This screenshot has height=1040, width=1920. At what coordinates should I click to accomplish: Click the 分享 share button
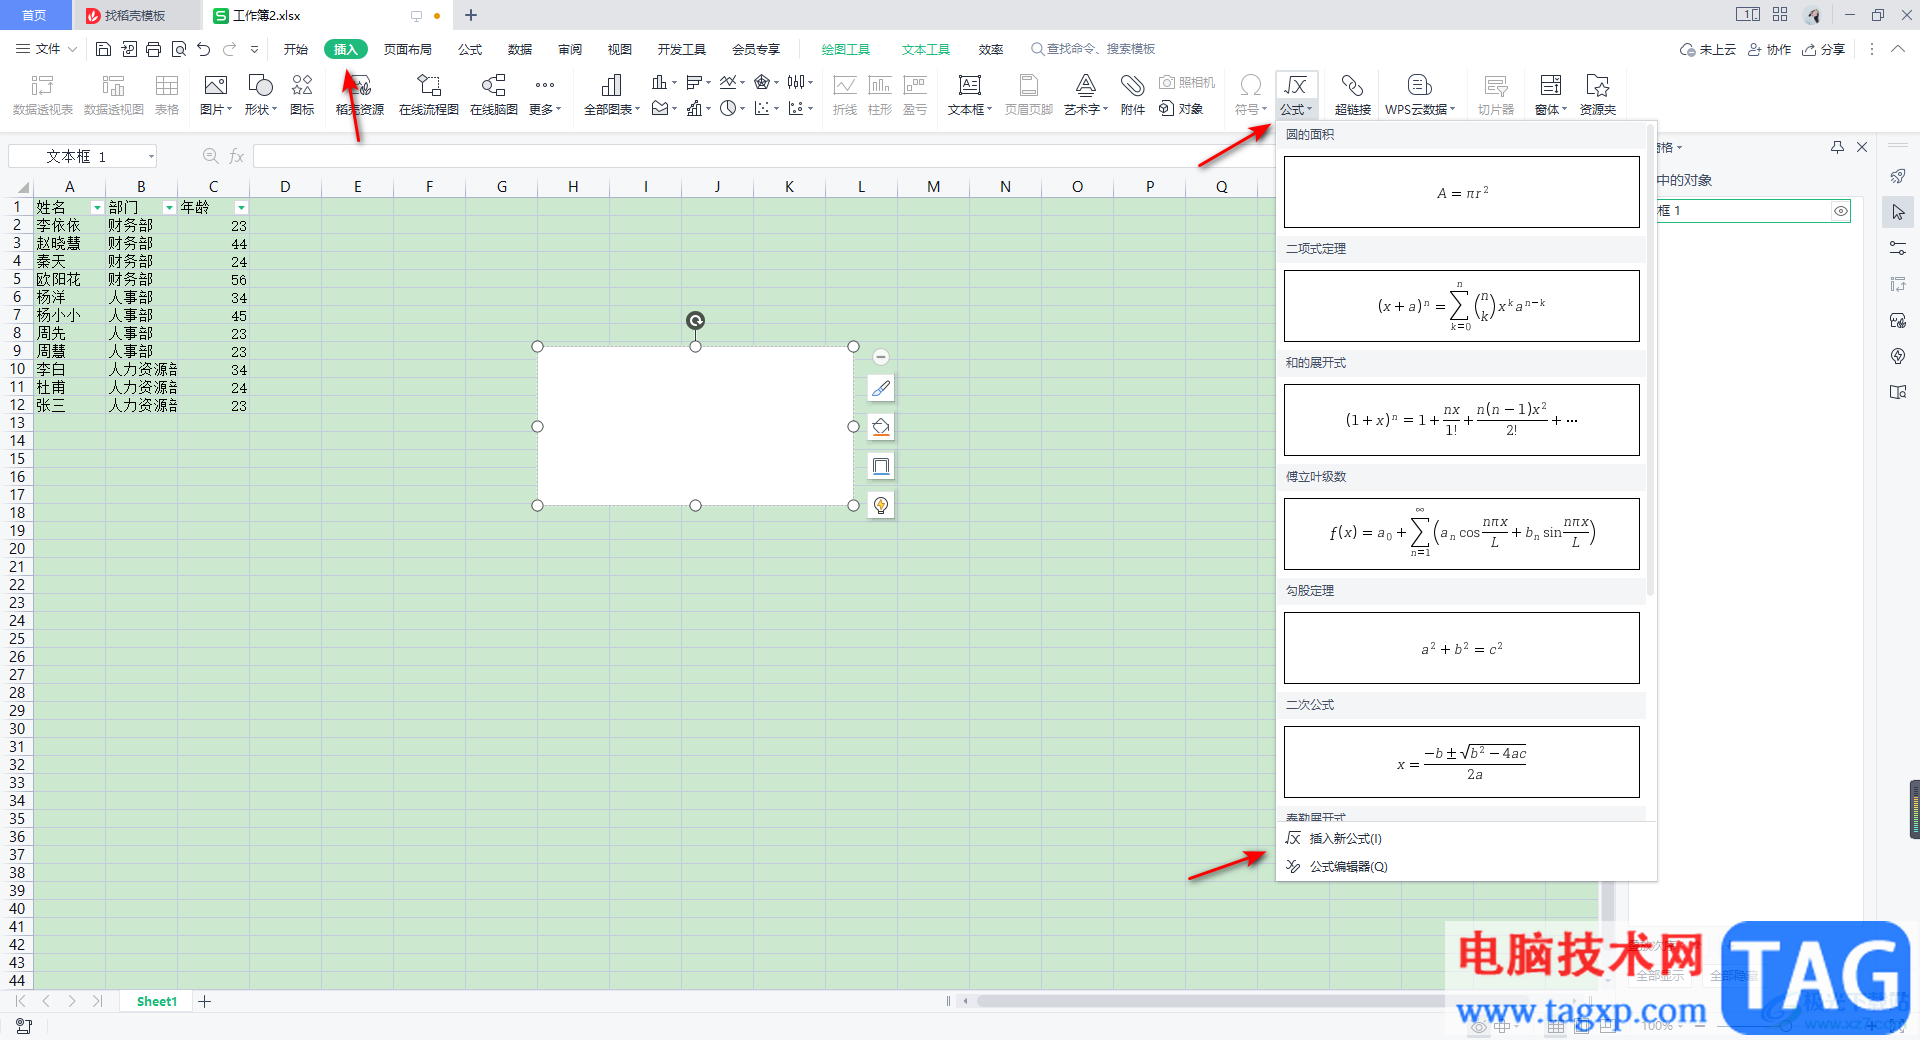point(1824,49)
